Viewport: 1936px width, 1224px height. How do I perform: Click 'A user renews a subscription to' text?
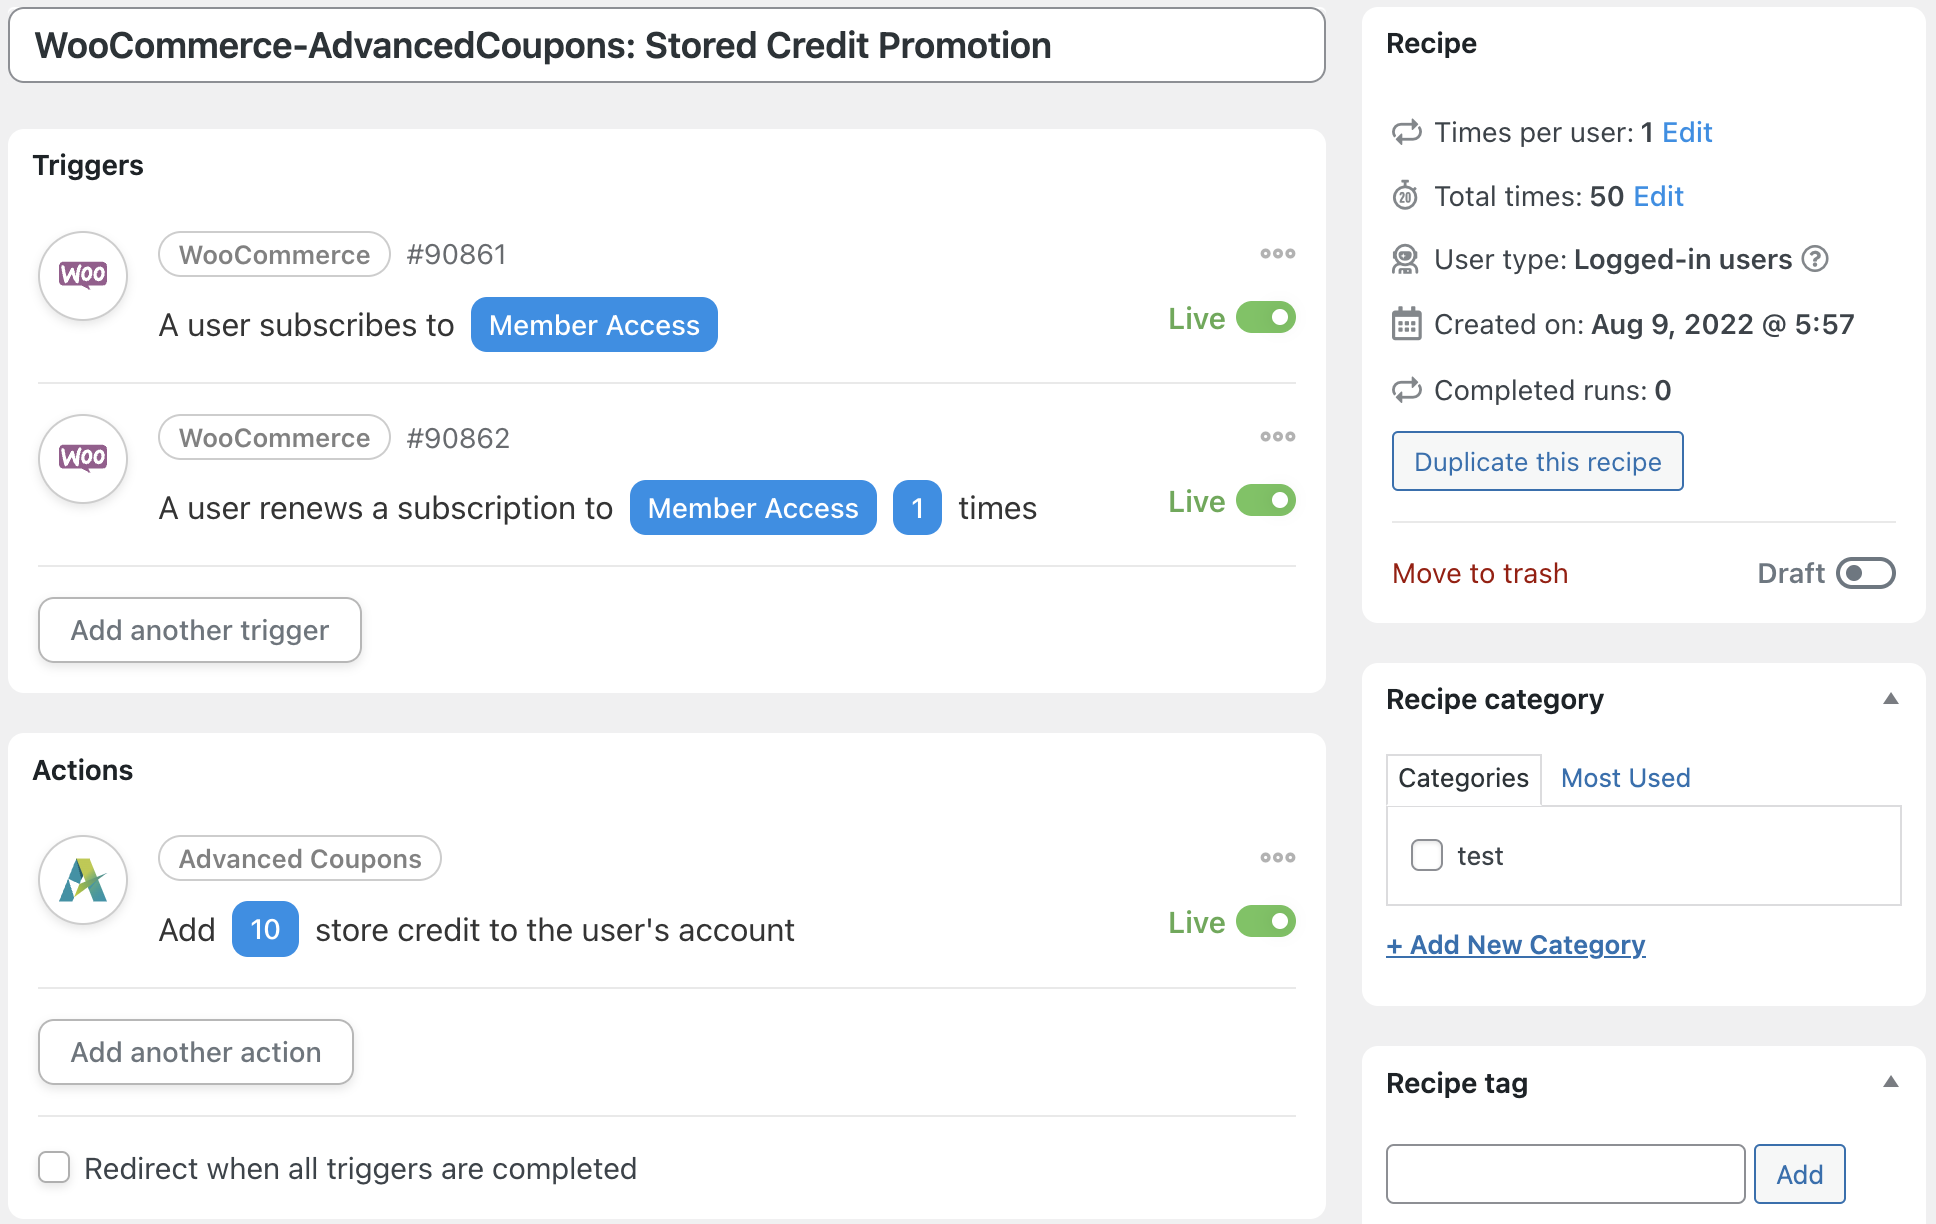pos(386,508)
